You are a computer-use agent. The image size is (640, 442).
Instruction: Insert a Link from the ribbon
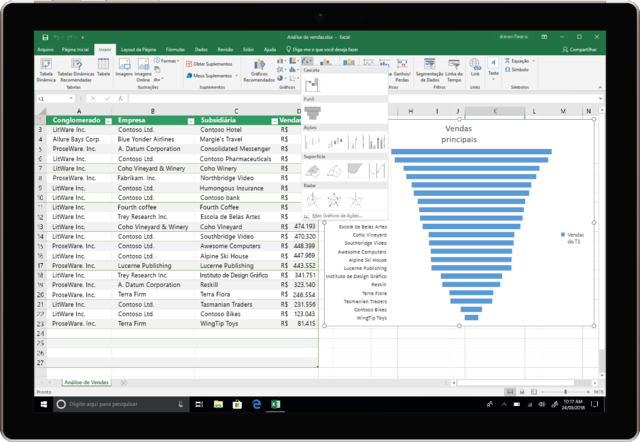(475, 67)
